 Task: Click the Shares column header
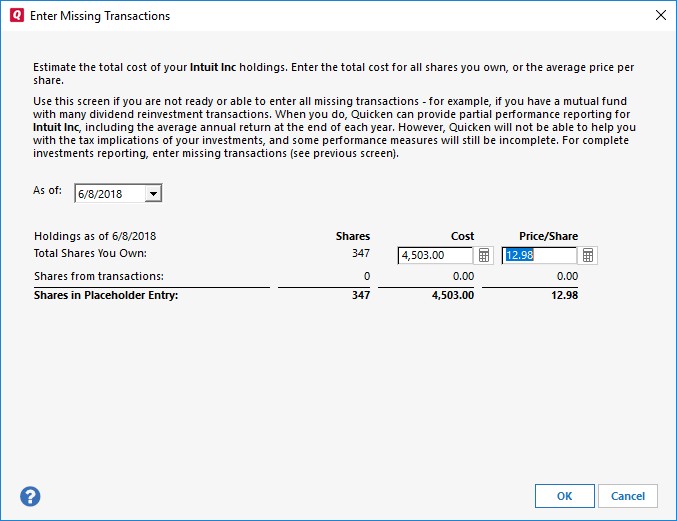(353, 236)
